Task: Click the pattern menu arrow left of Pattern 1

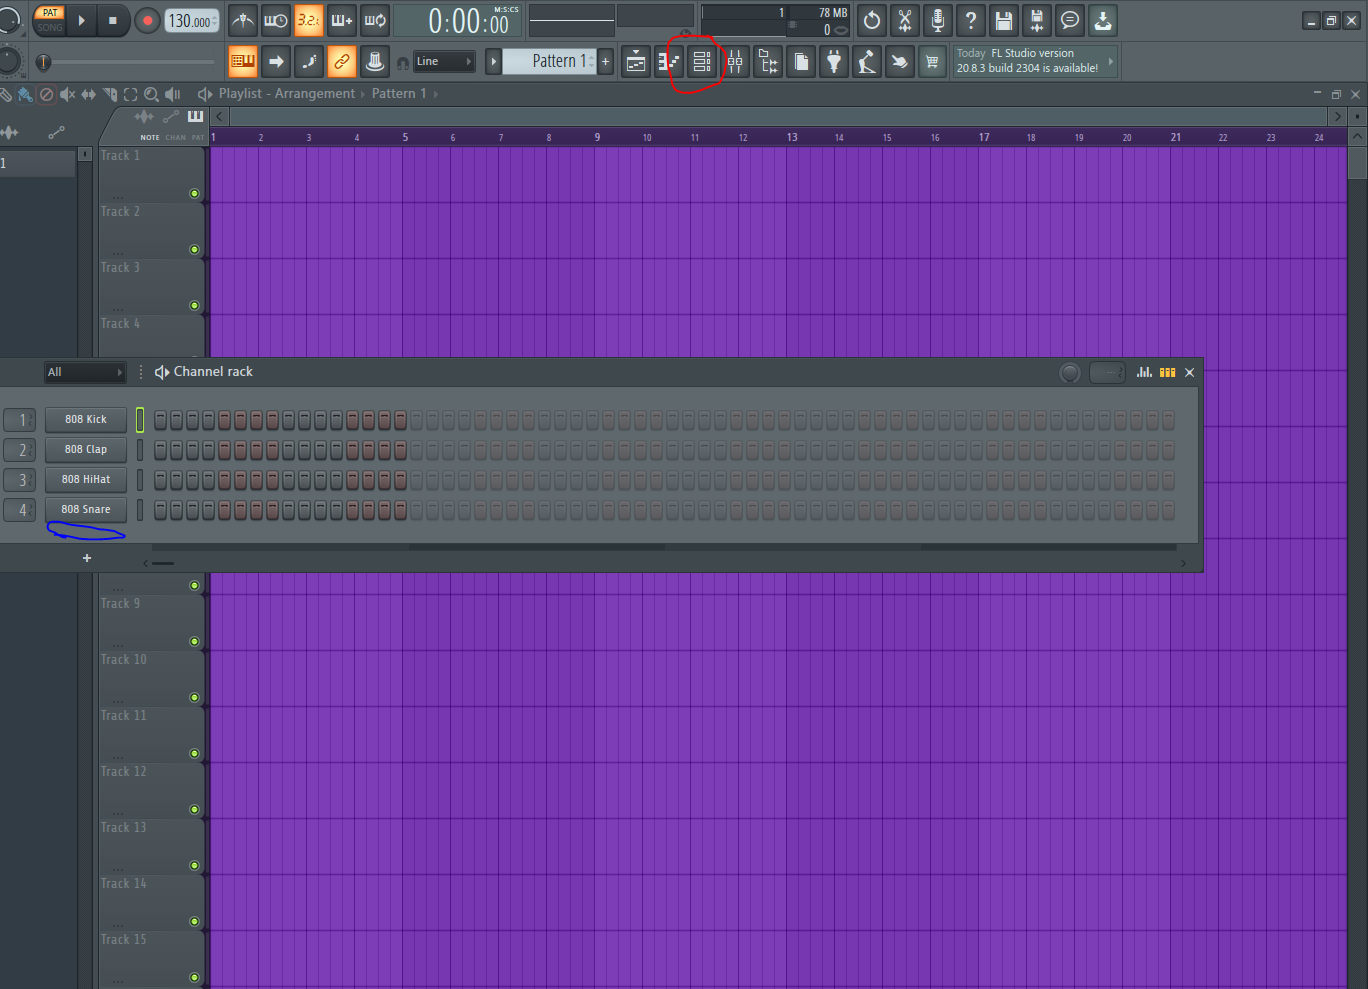Action: click(x=493, y=61)
